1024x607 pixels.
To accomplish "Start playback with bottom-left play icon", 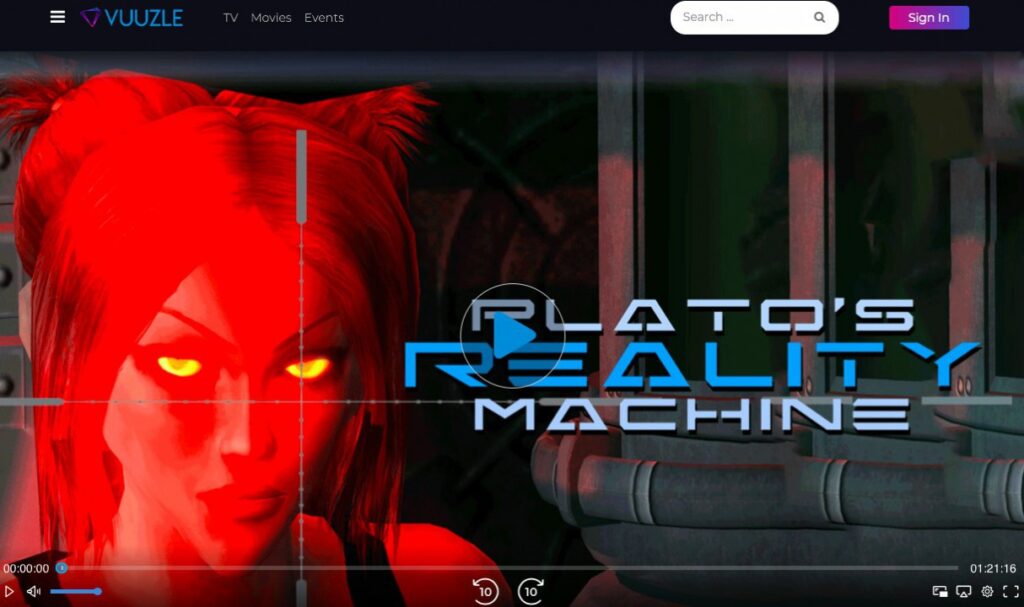I will [x=10, y=591].
